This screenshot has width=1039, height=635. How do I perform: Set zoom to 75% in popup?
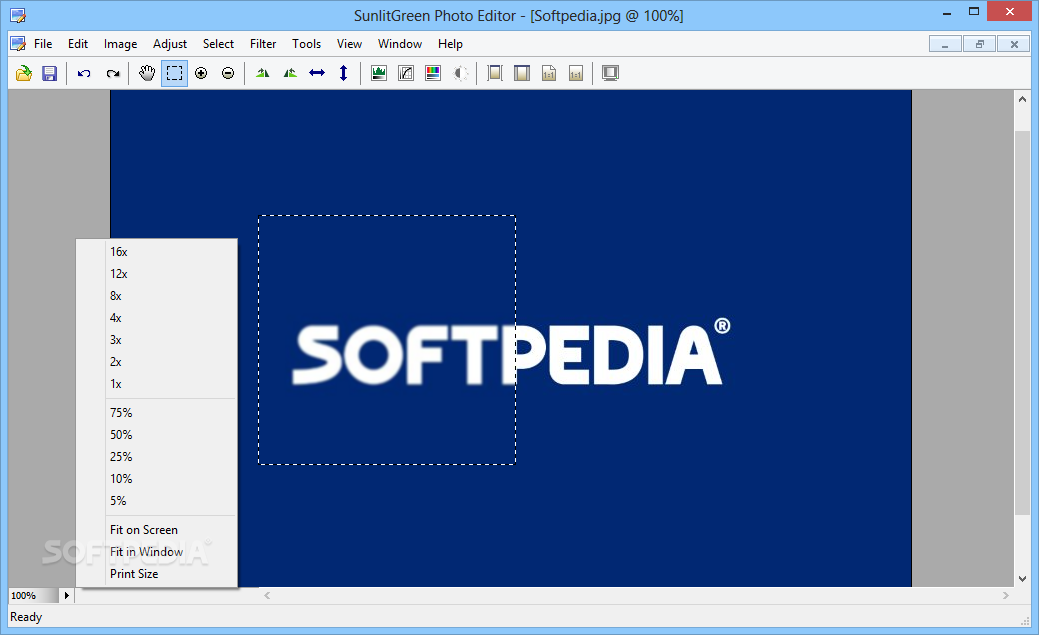coord(157,412)
